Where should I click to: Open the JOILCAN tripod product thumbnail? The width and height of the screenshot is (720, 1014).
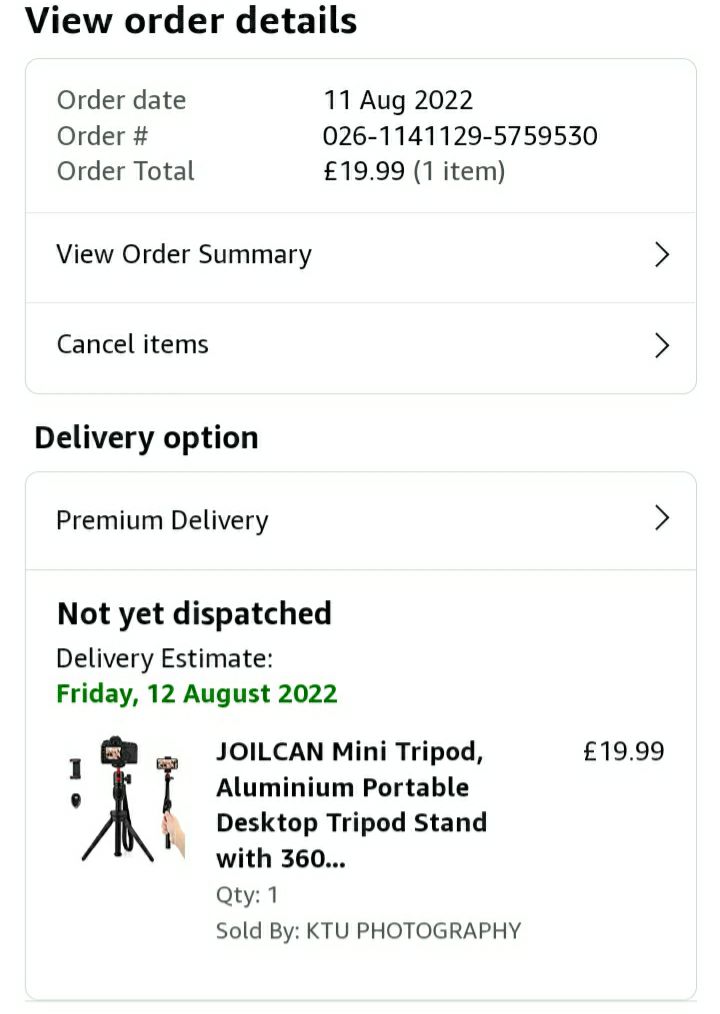coord(127,799)
